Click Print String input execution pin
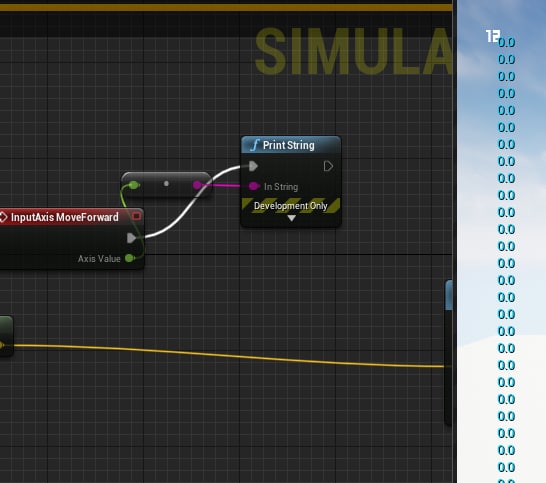 pyautogui.click(x=254, y=166)
